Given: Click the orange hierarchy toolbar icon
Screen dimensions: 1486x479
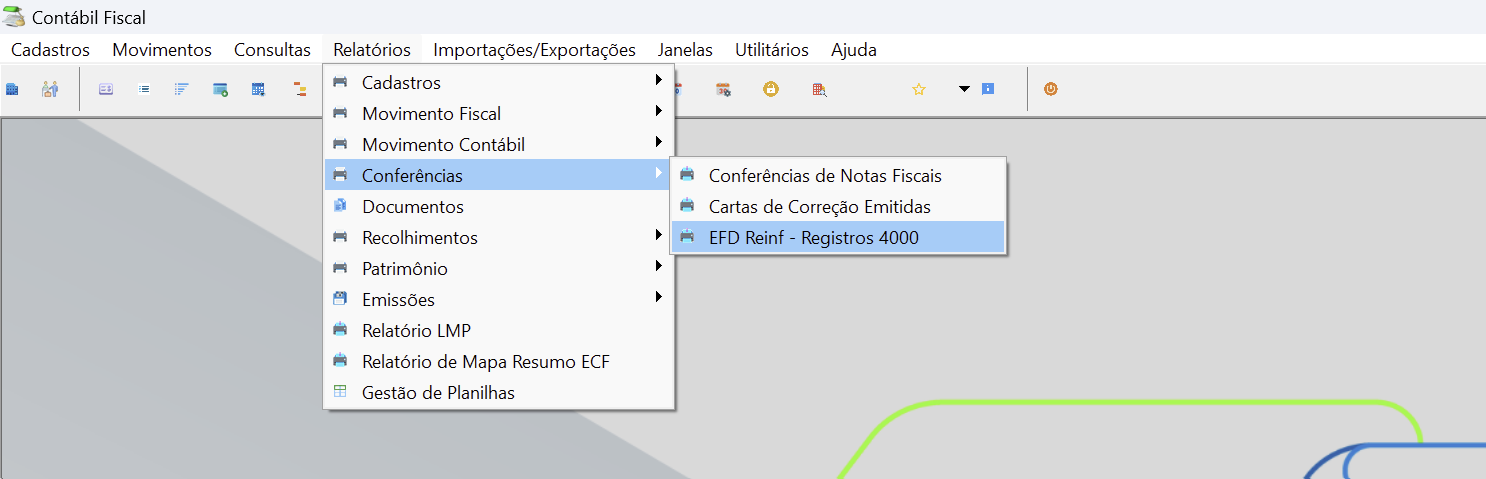Looking at the screenshot, I should [299, 89].
